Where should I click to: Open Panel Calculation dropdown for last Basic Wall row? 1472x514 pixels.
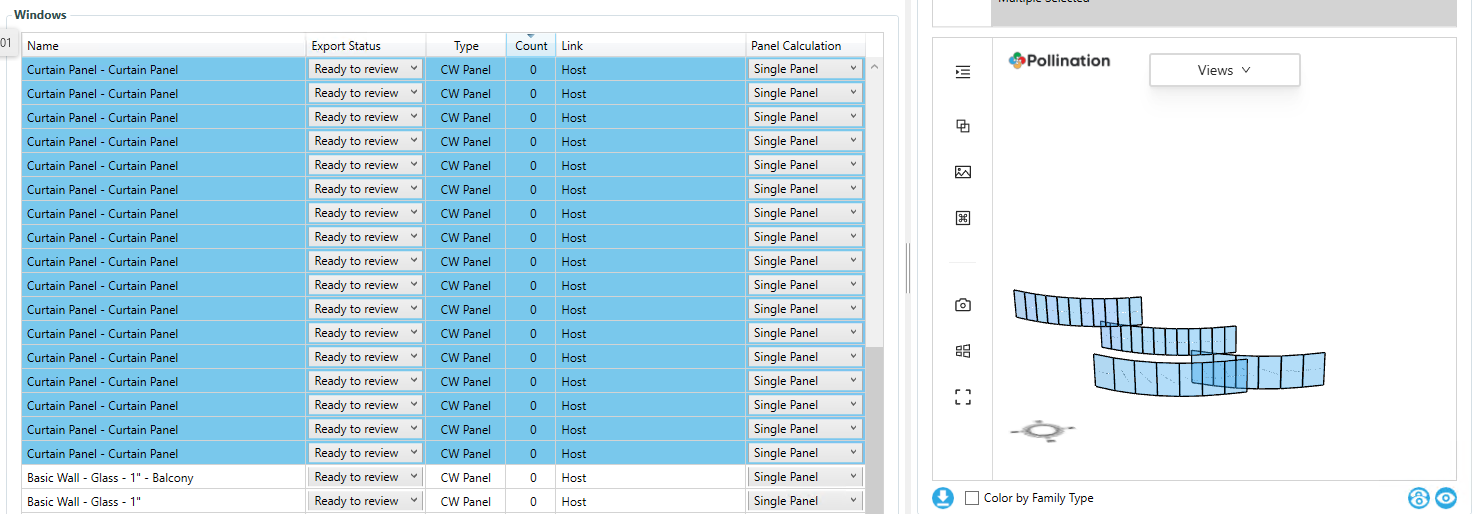tap(805, 501)
